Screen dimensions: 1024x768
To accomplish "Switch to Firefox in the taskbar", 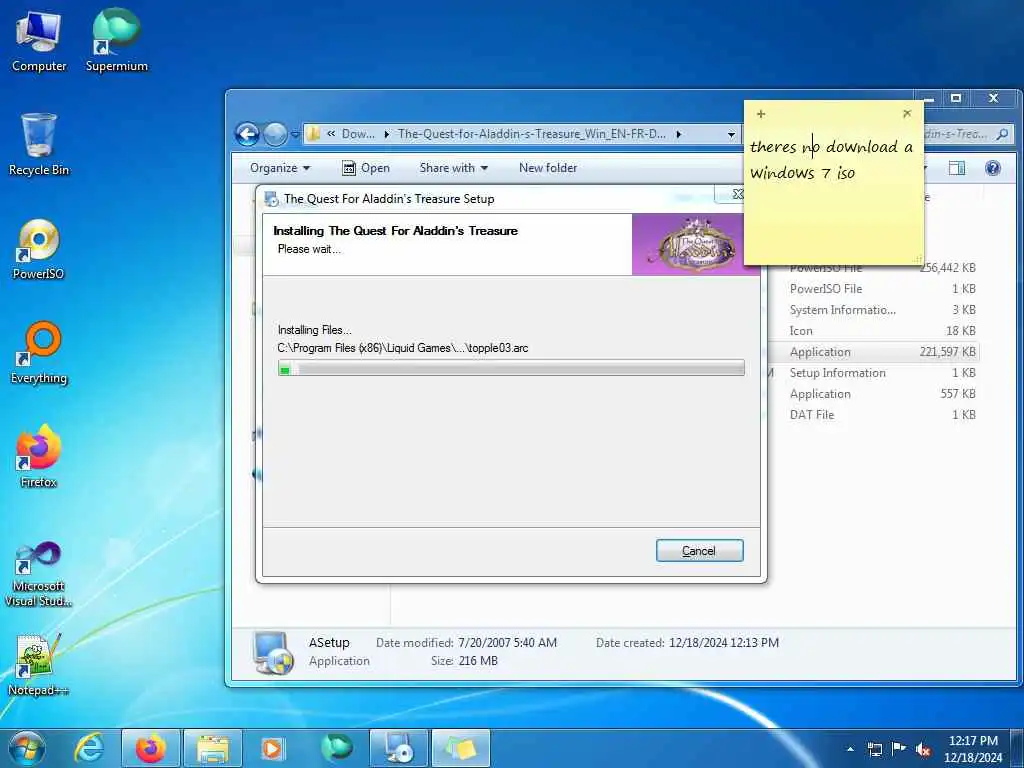I will coord(151,748).
